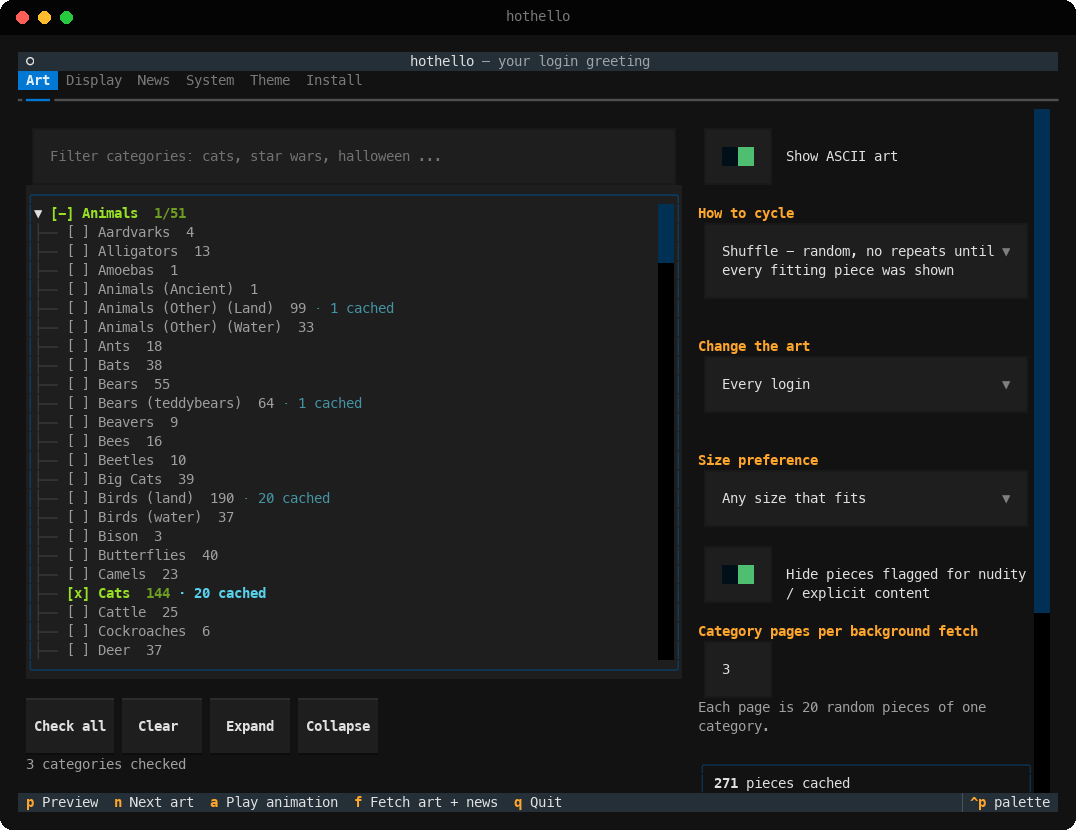Toggle hide nudity / explicit content switch
The height and width of the screenshot is (830, 1076).
click(738, 574)
